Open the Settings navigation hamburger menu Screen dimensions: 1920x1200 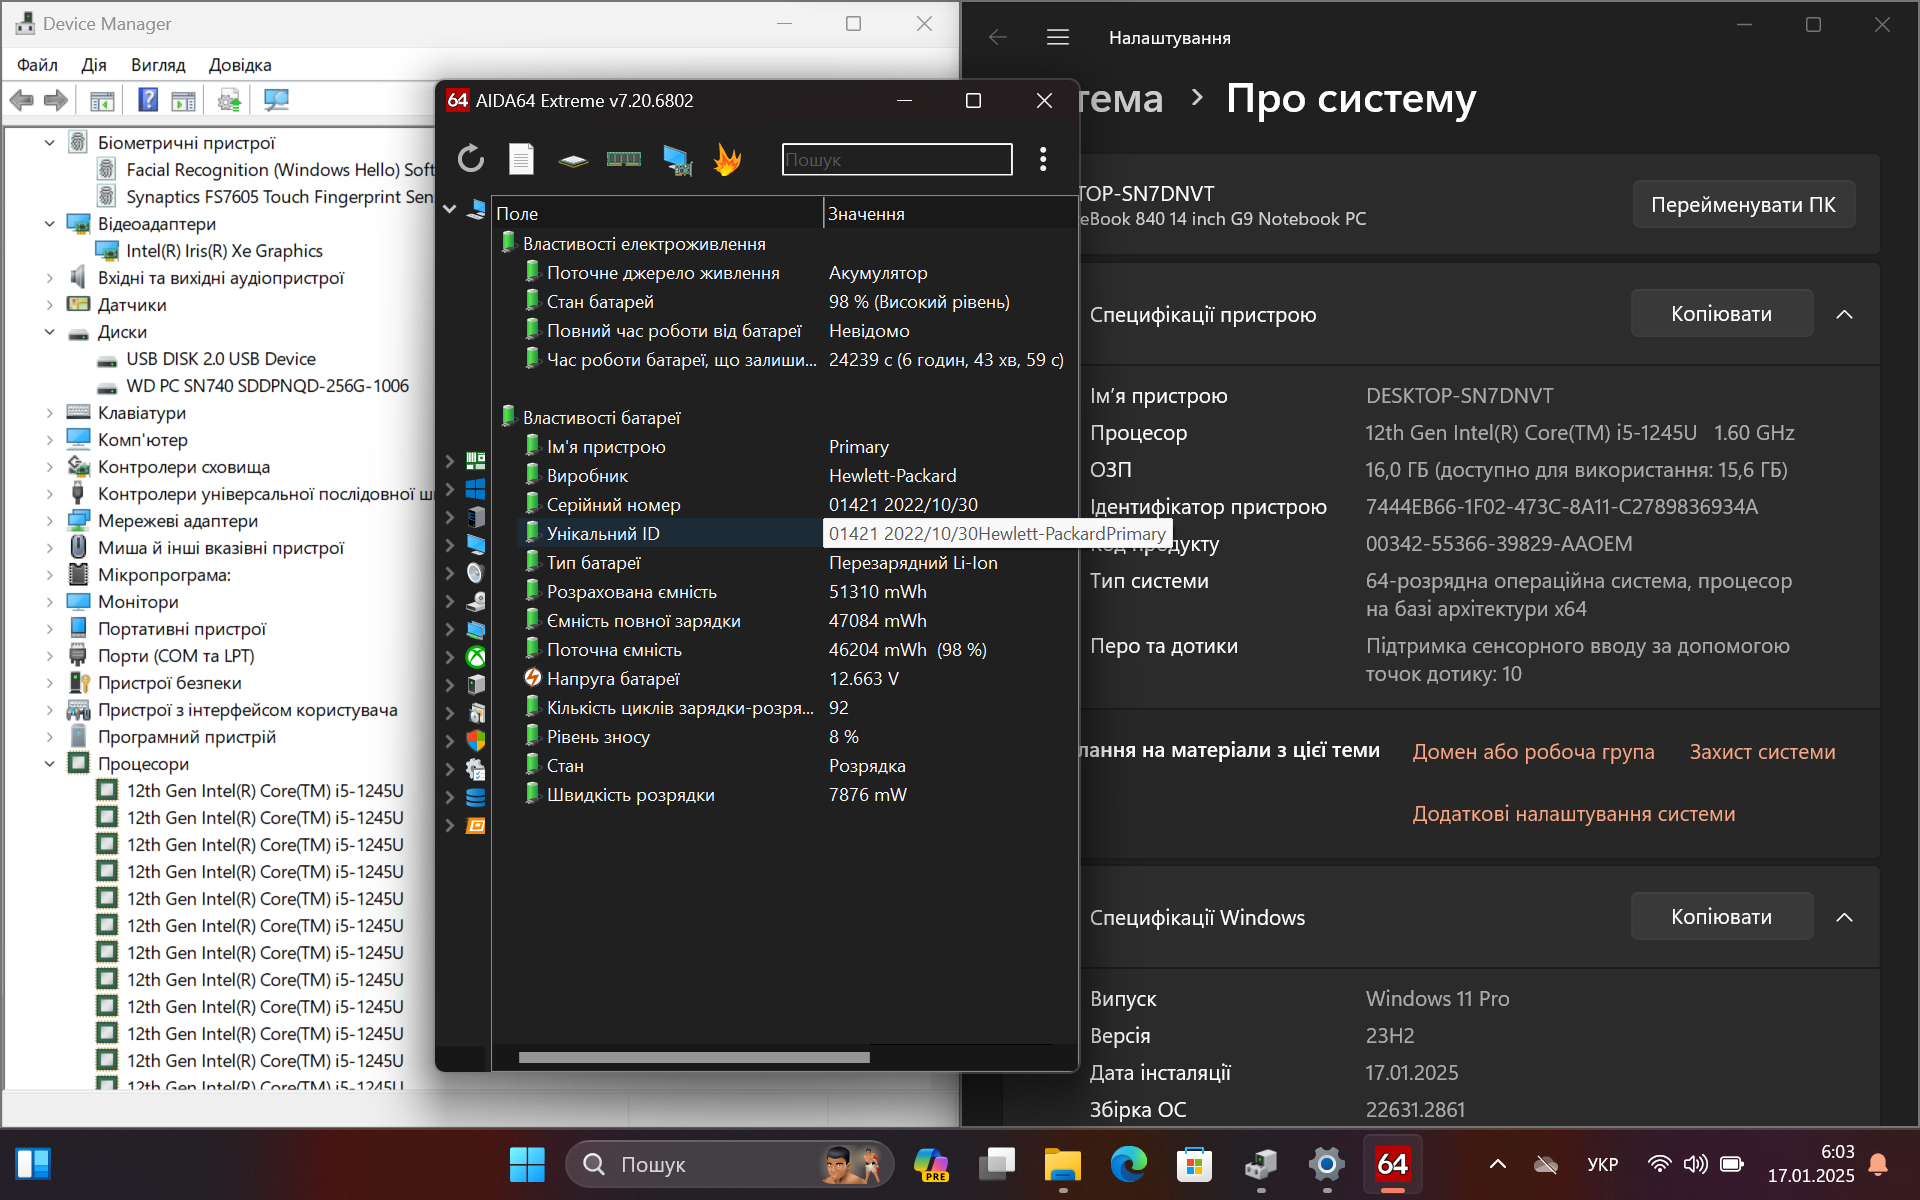click(1058, 38)
